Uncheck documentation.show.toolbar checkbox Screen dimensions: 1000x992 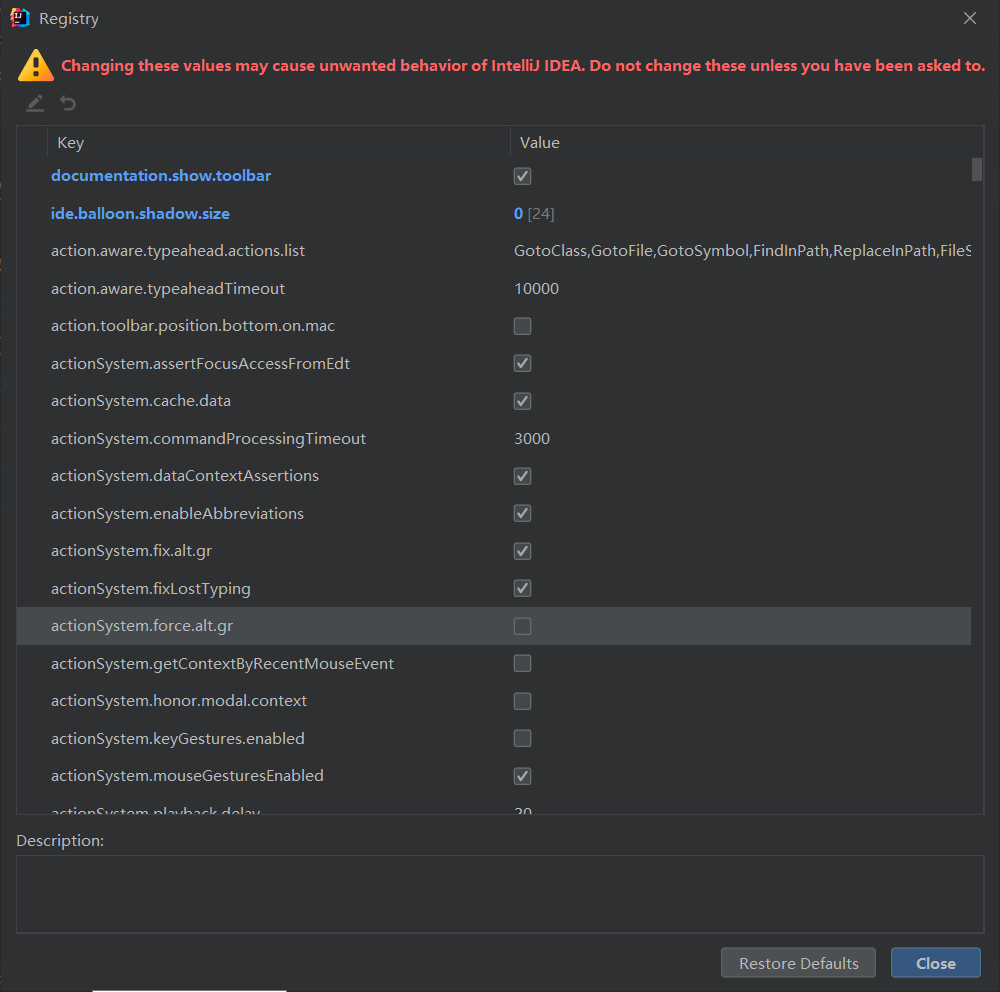point(522,176)
